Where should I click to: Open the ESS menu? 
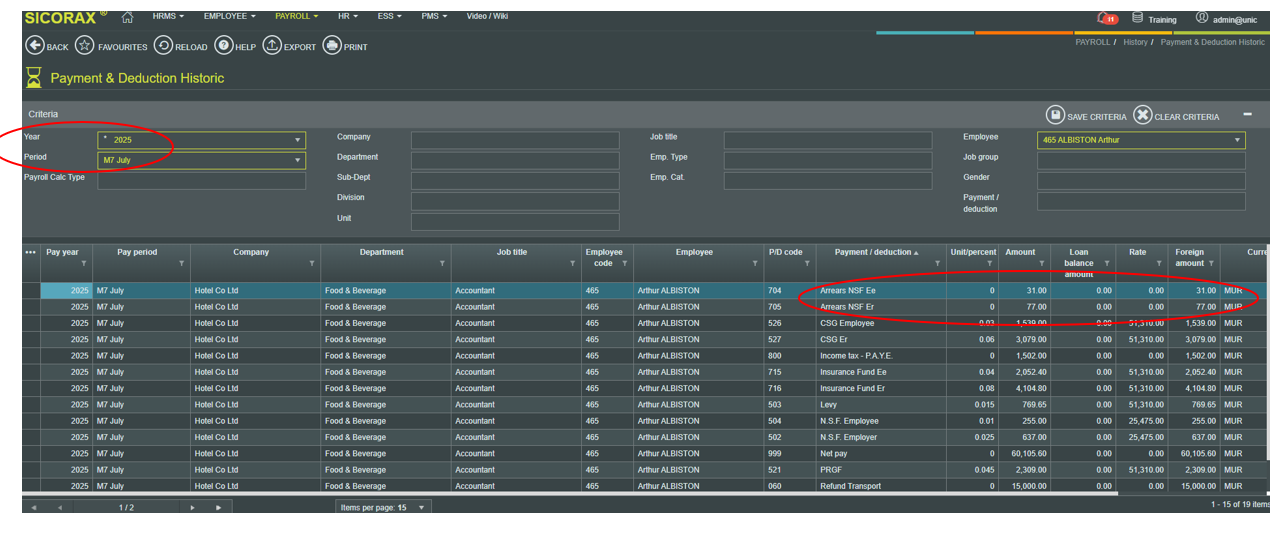[x=390, y=16]
